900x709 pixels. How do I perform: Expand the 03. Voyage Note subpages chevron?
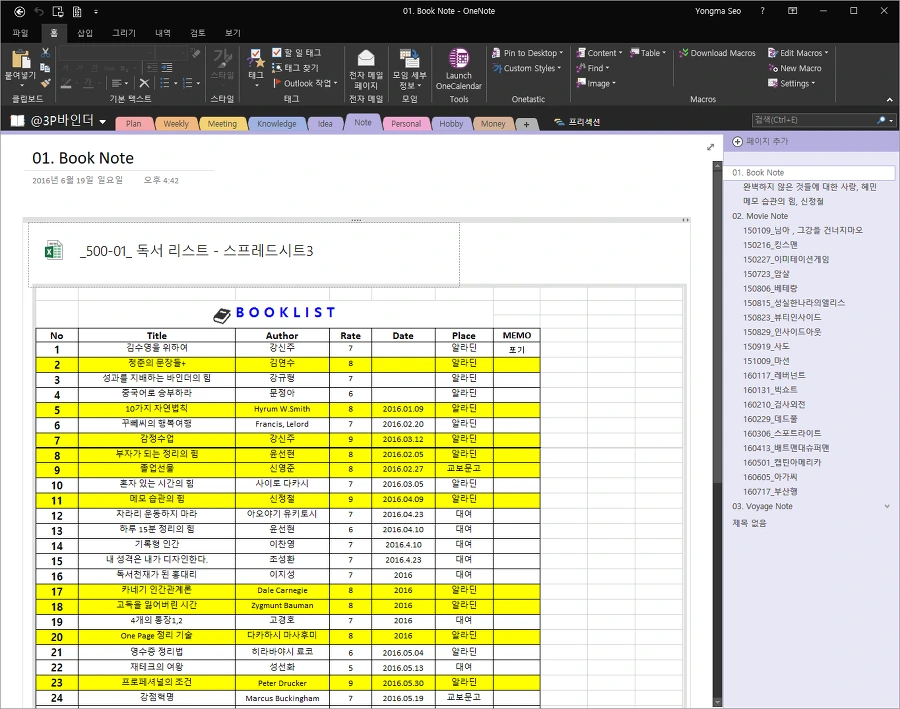coord(887,506)
